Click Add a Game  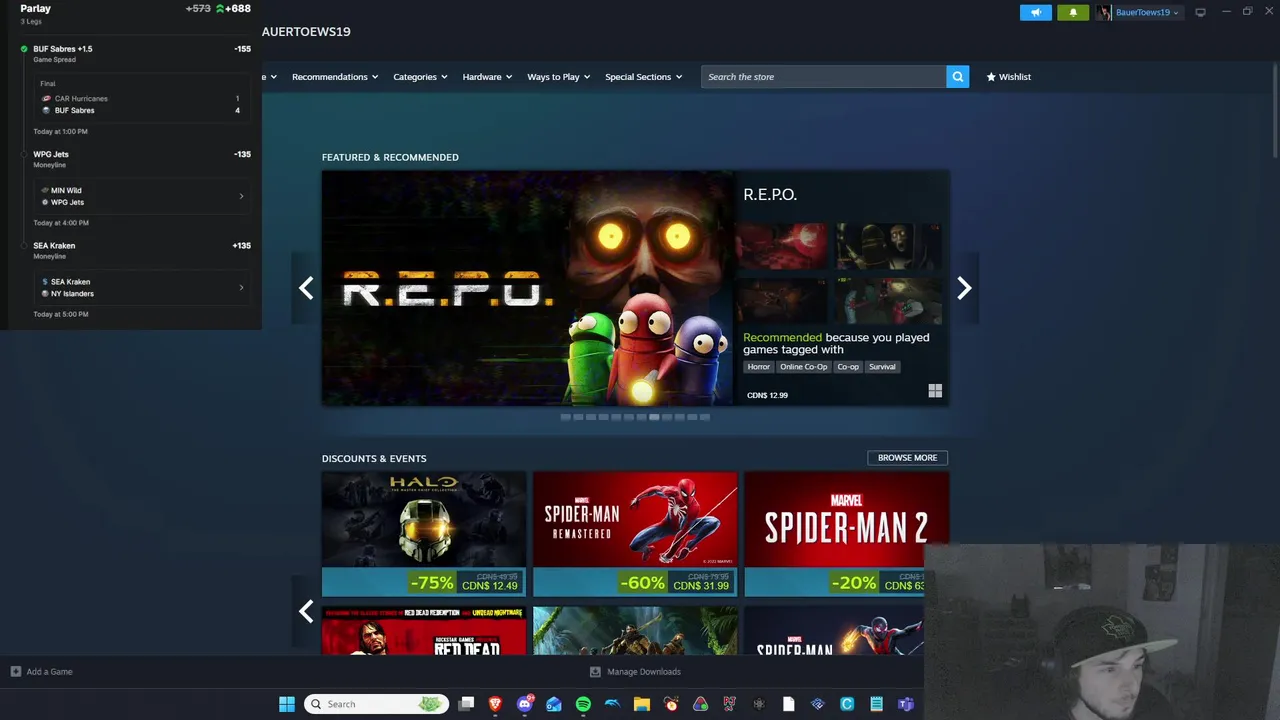click(x=41, y=672)
